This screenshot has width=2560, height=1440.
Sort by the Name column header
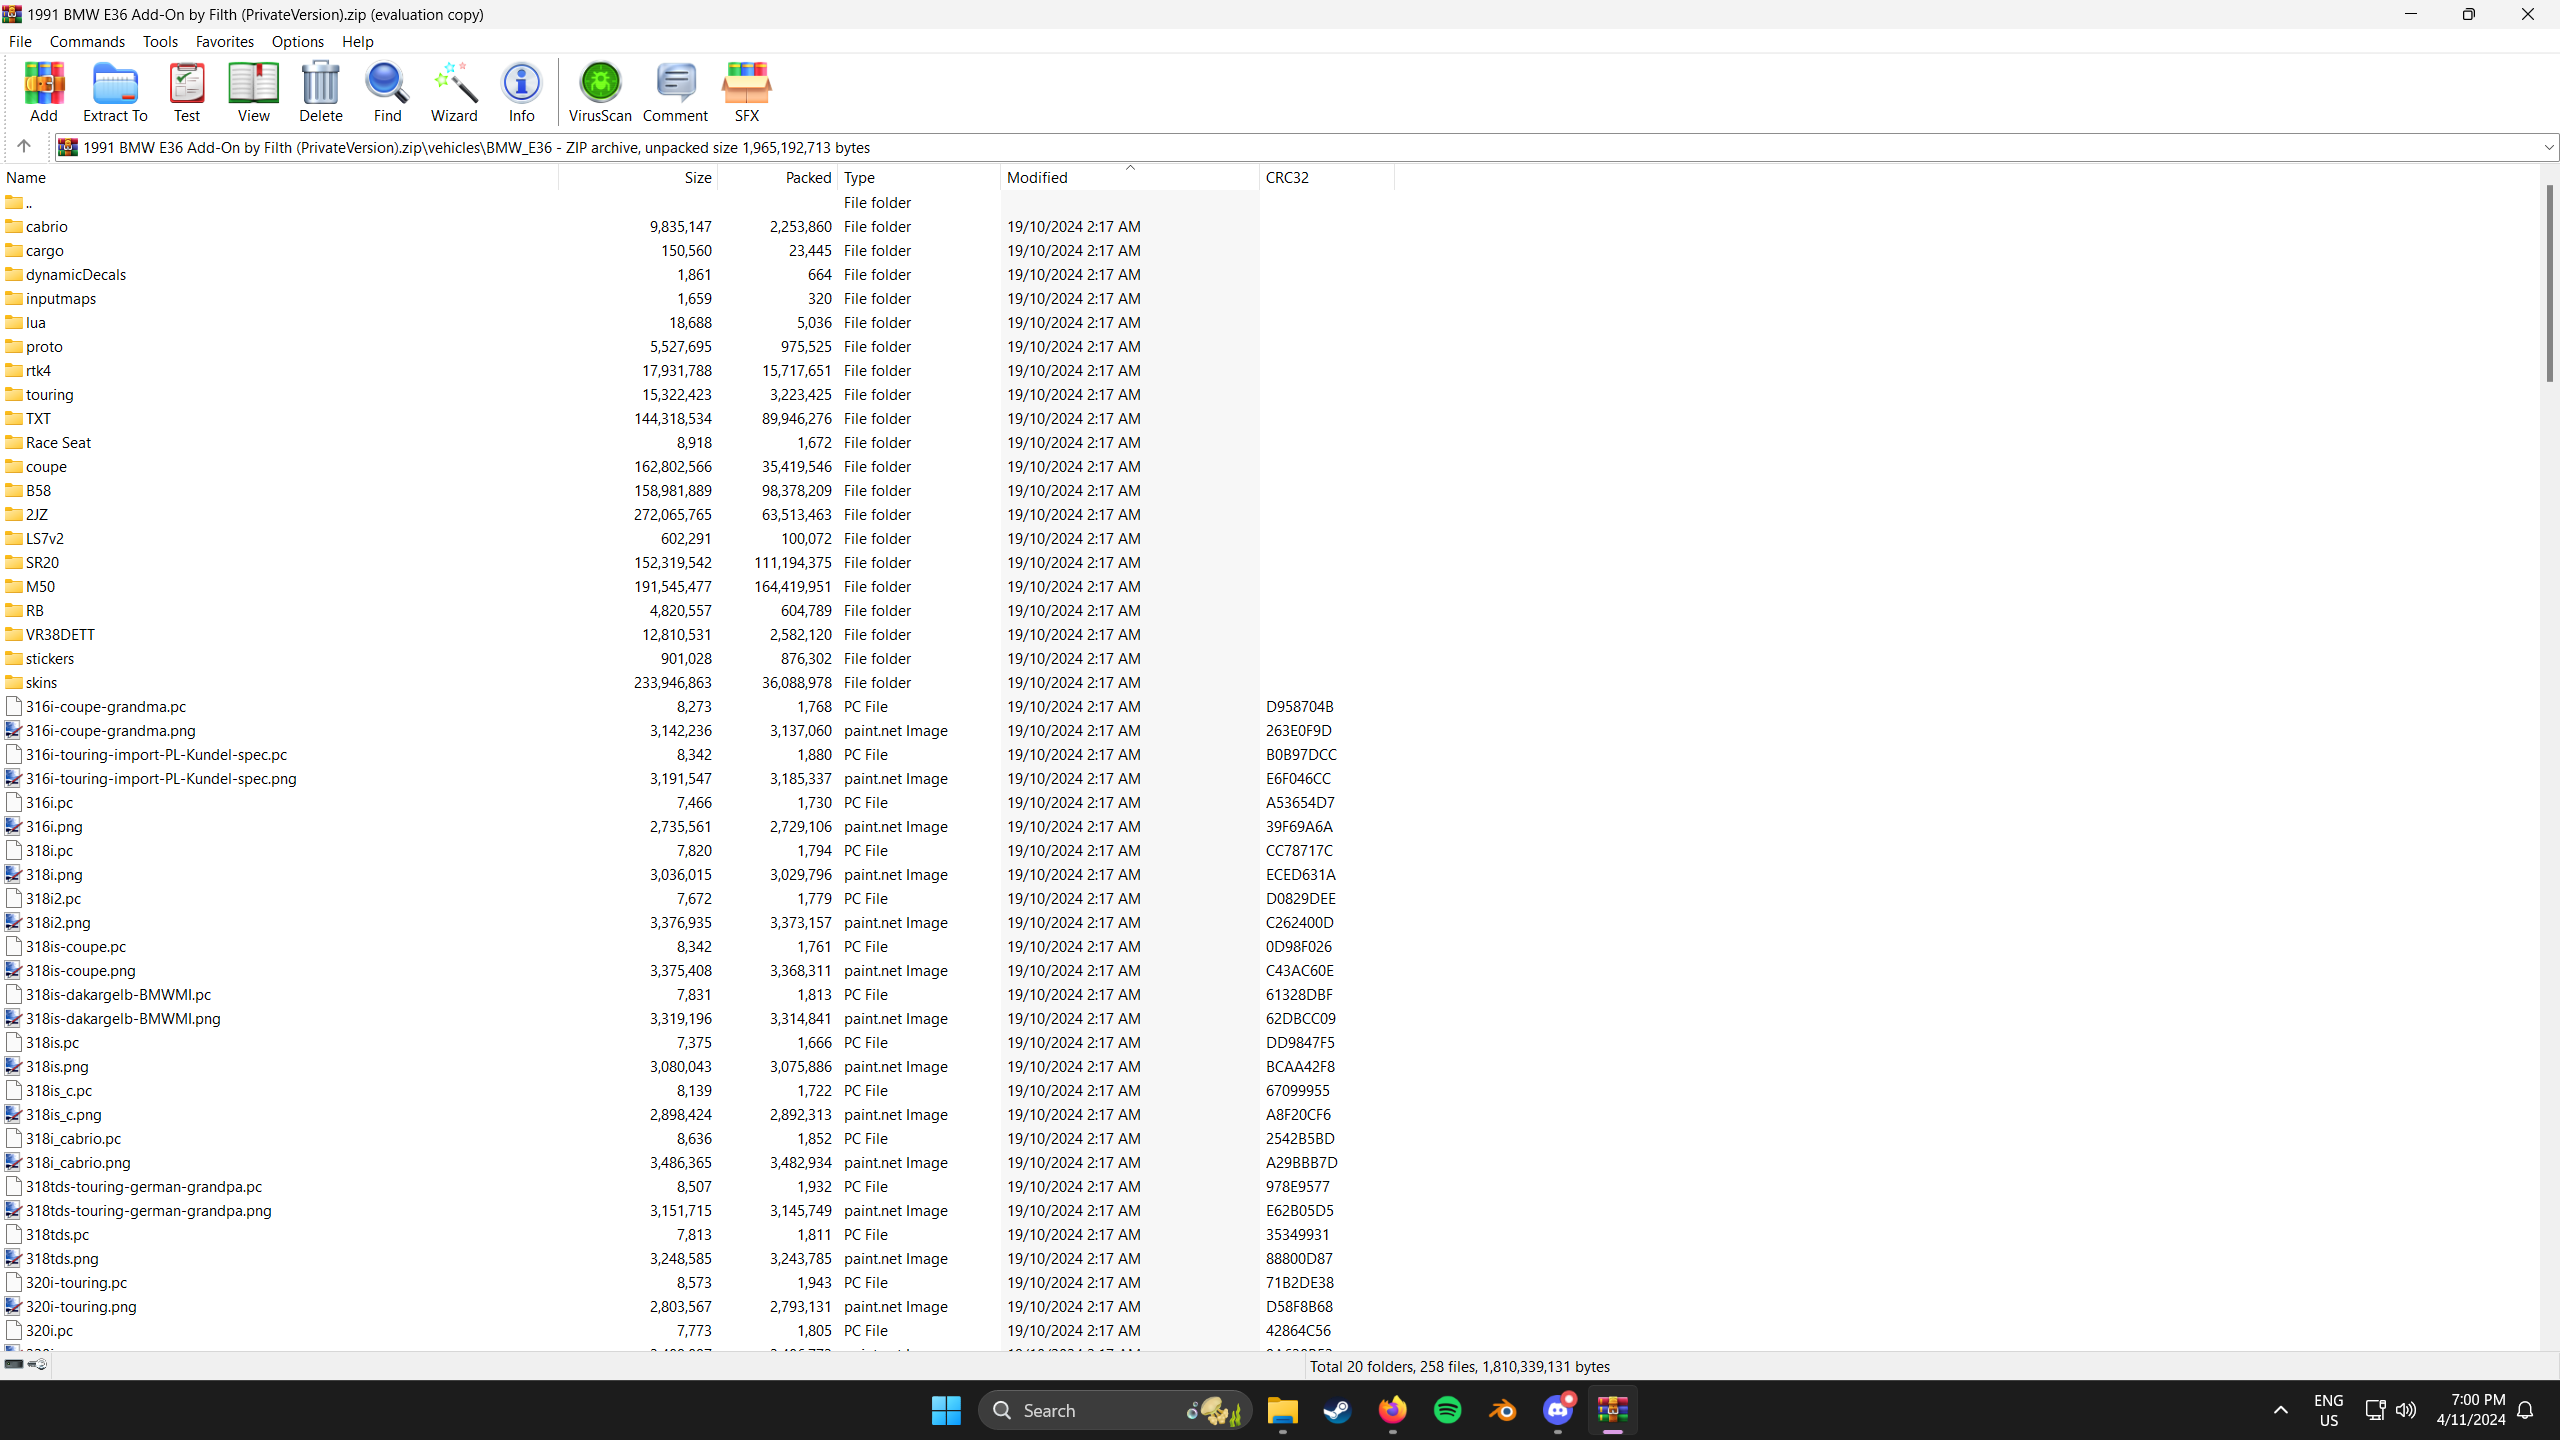[279, 177]
